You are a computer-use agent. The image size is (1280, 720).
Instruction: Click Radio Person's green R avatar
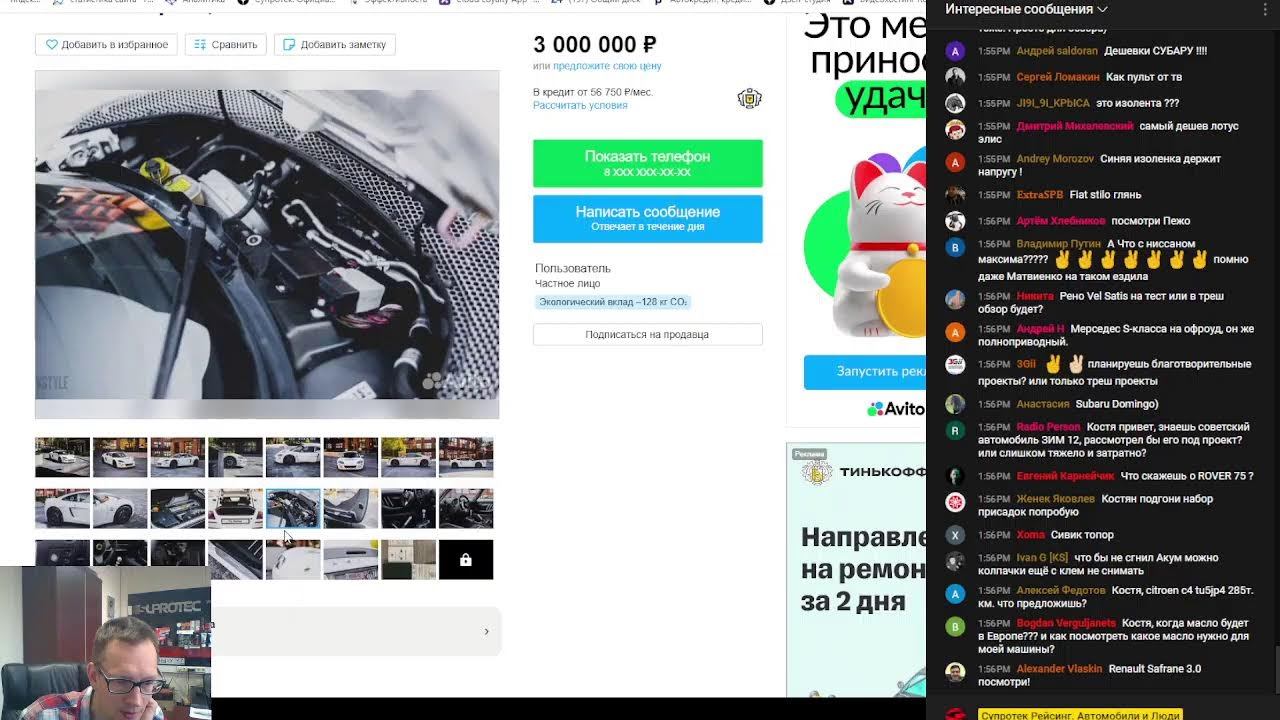click(x=955, y=430)
